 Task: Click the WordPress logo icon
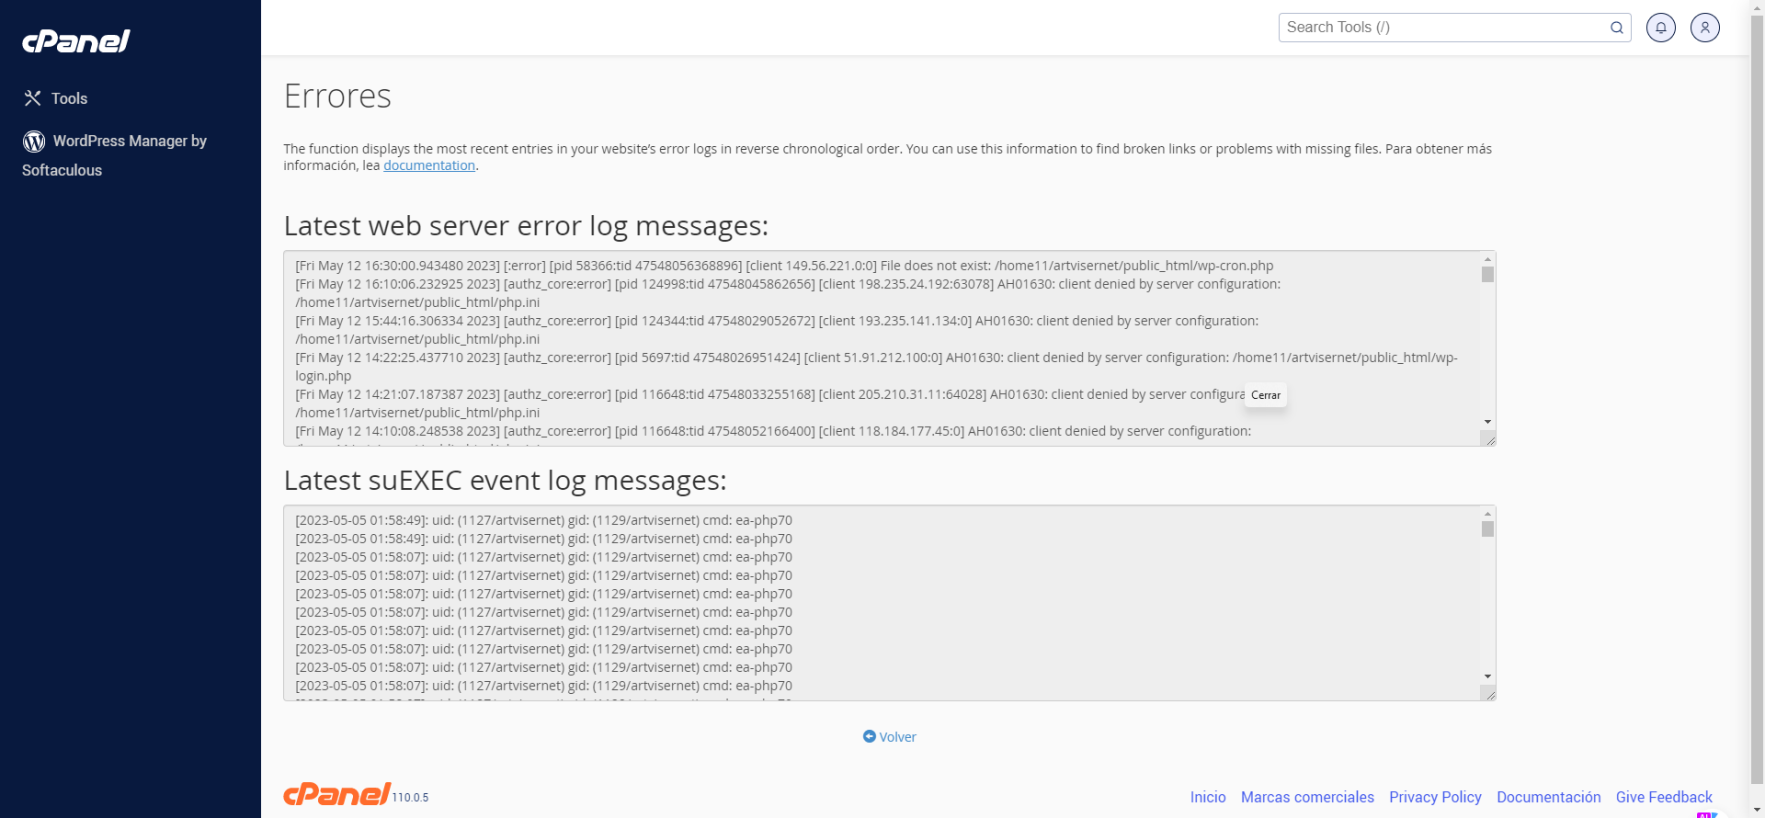pos(34,142)
